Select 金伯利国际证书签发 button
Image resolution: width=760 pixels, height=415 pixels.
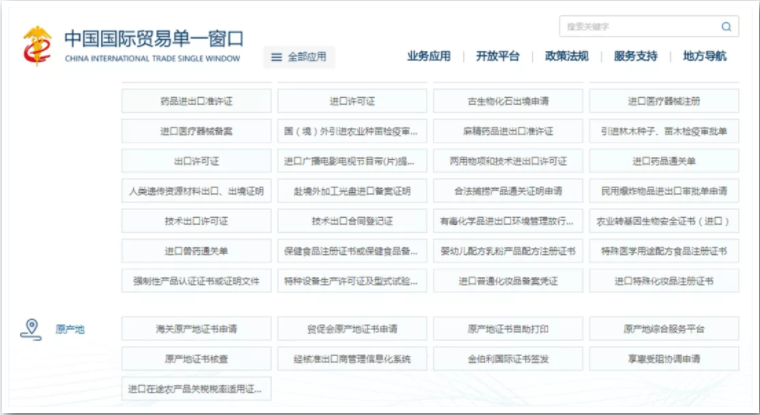point(508,358)
